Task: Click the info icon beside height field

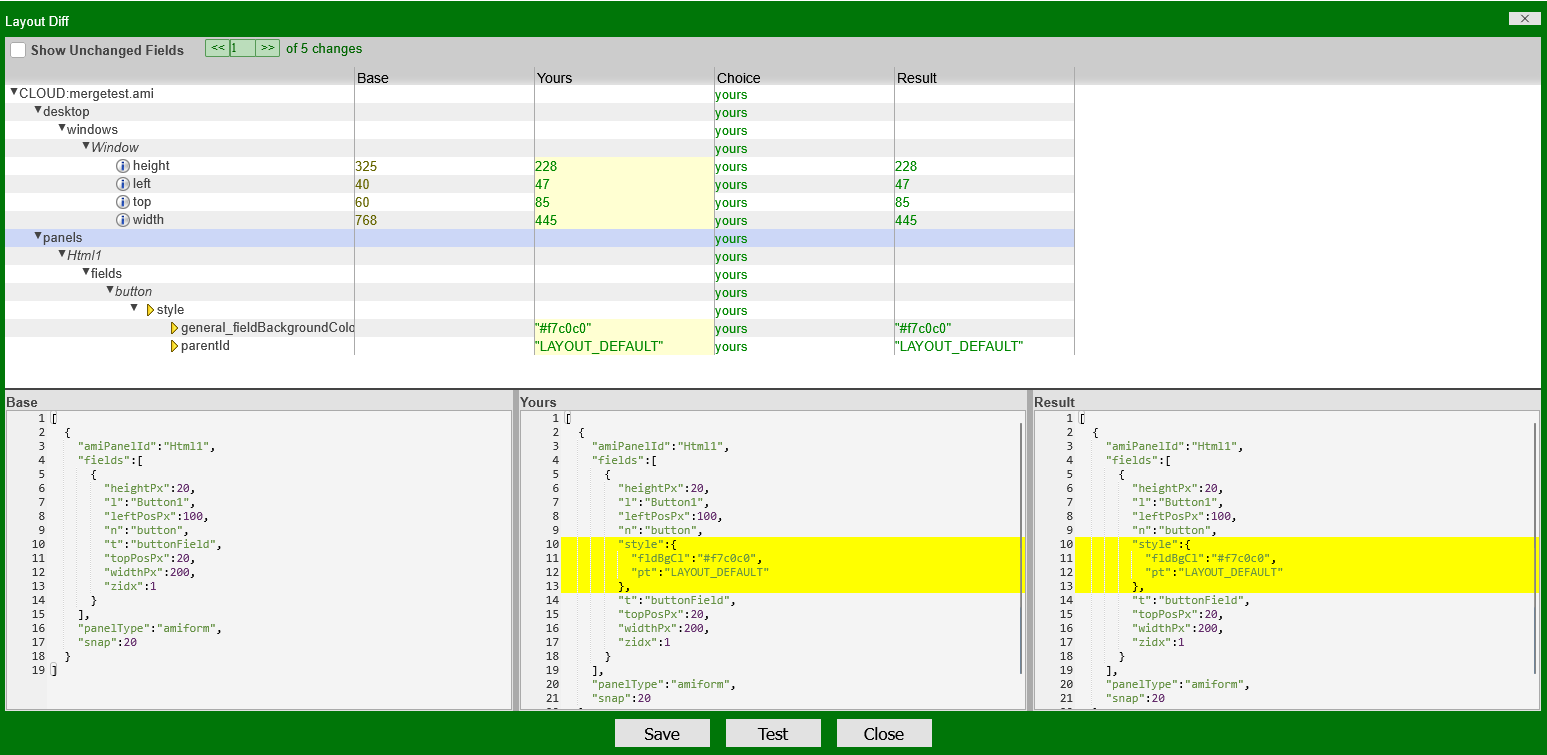Action: [x=123, y=165]
